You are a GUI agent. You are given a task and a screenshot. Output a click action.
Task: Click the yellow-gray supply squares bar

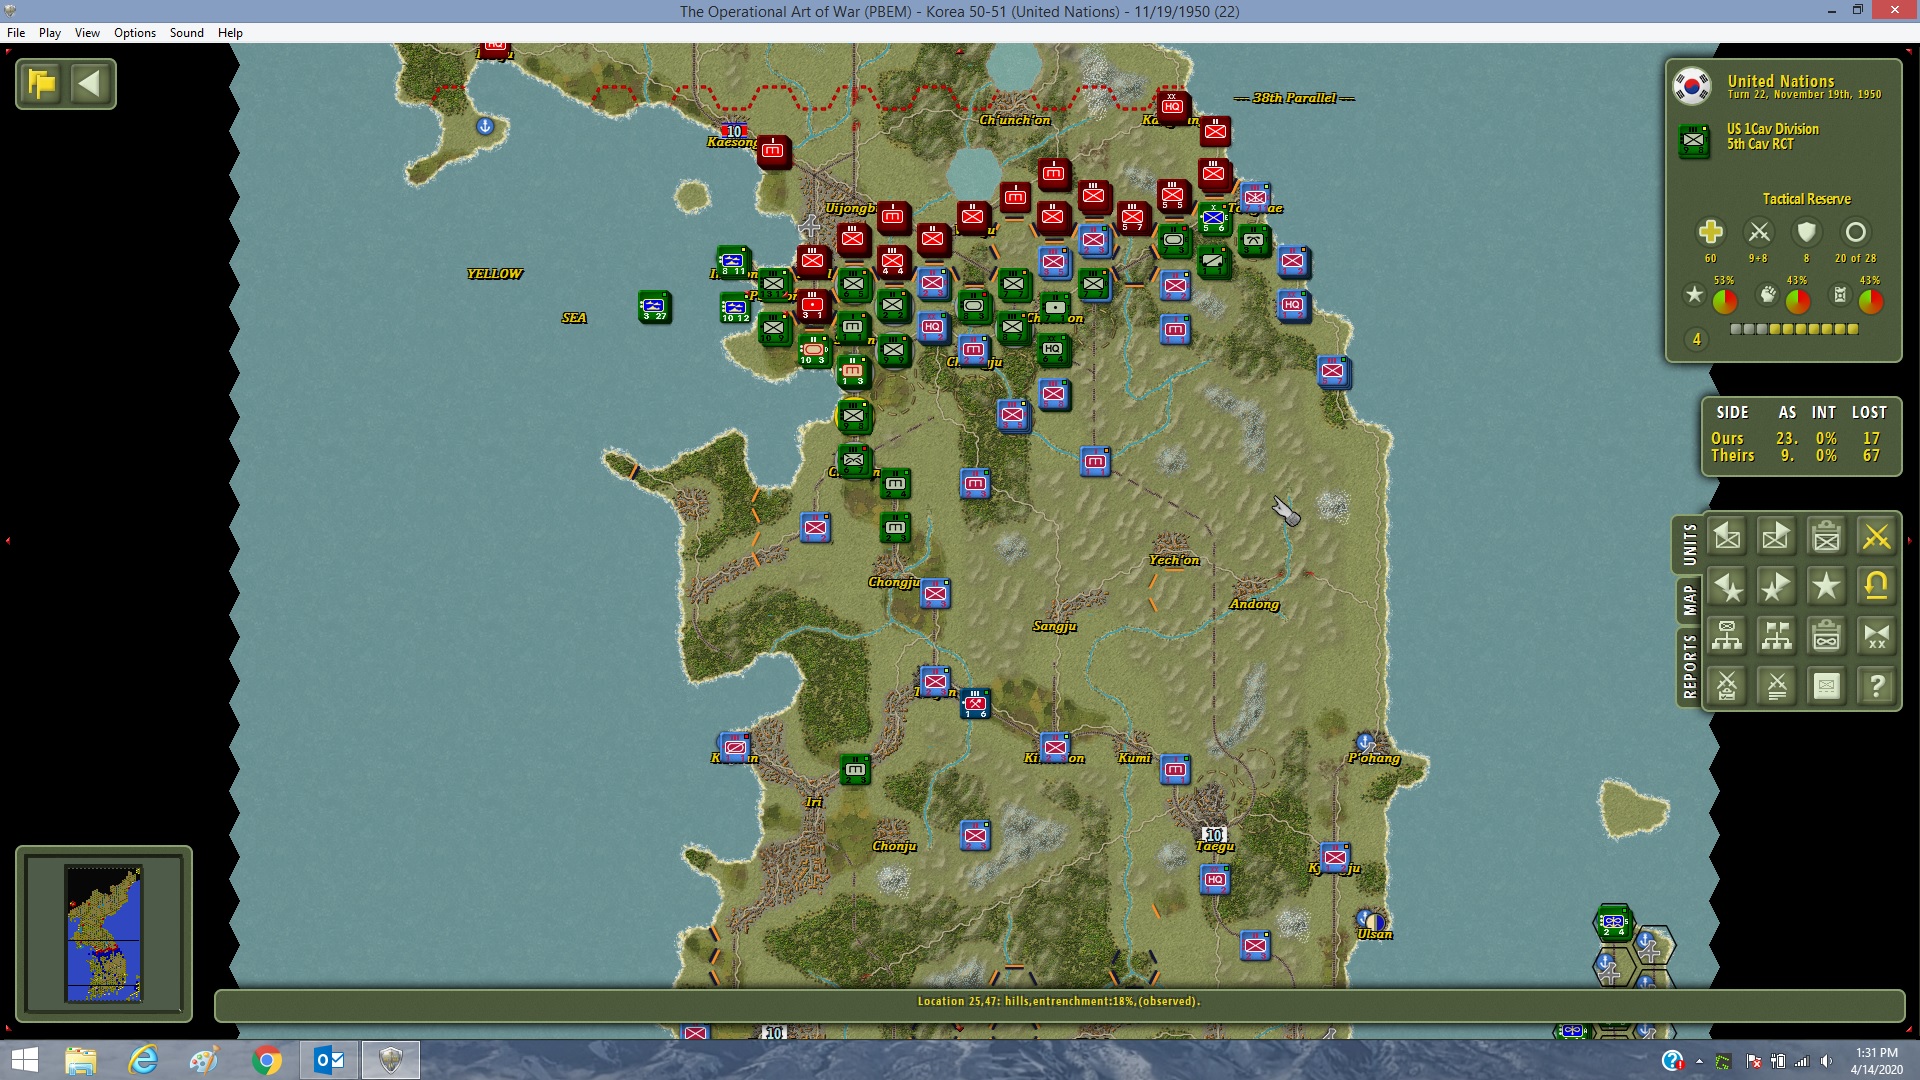pyautogui.click(x=1794, y=329)
